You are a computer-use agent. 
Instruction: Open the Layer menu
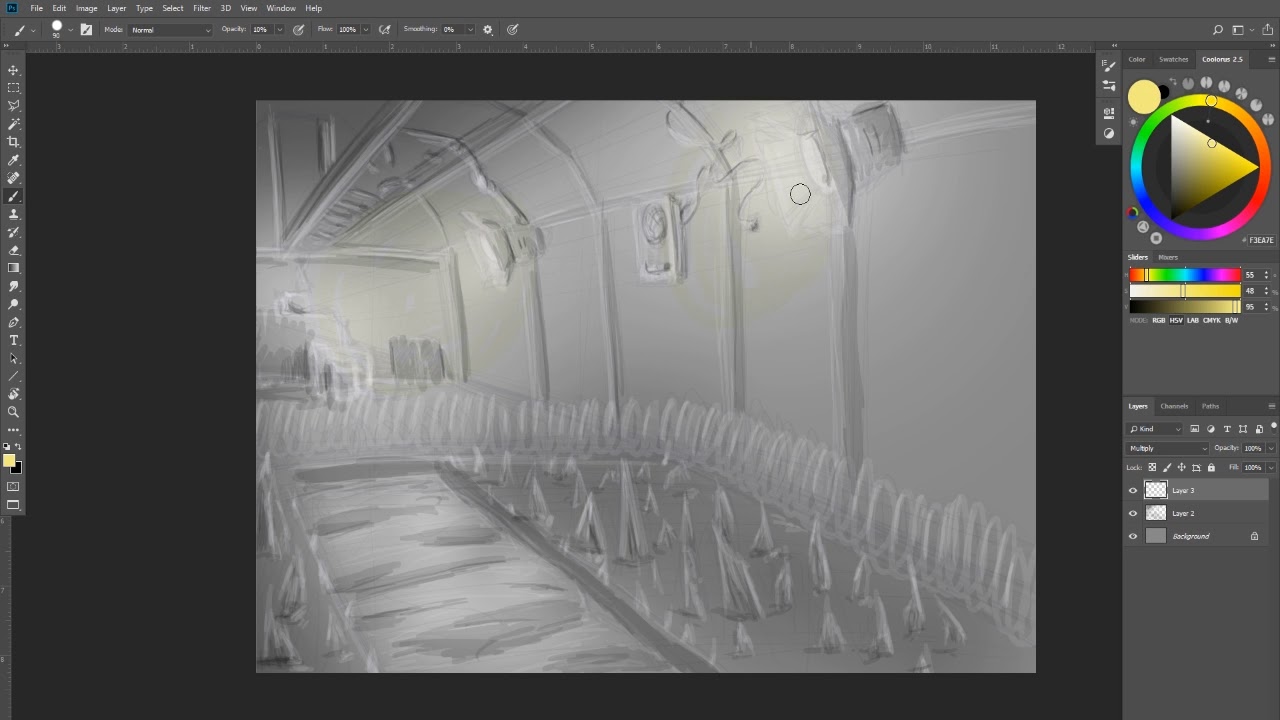(117, 8)
